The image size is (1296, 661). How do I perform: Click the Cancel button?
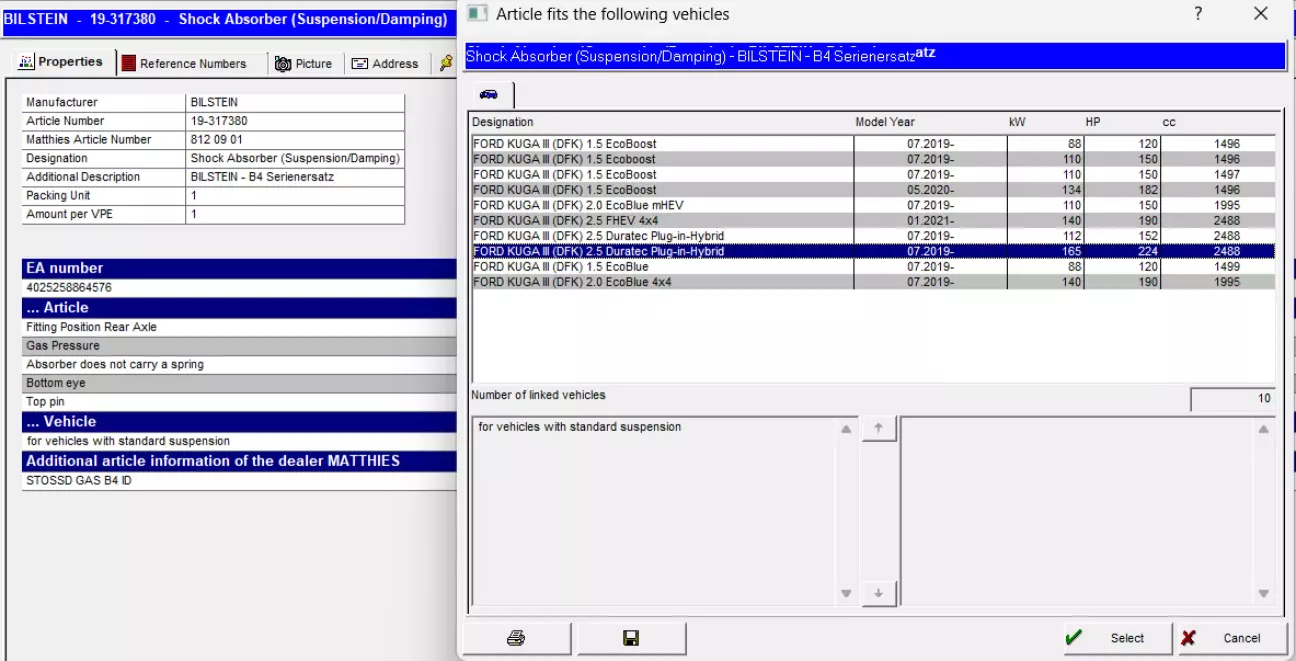1232,638
